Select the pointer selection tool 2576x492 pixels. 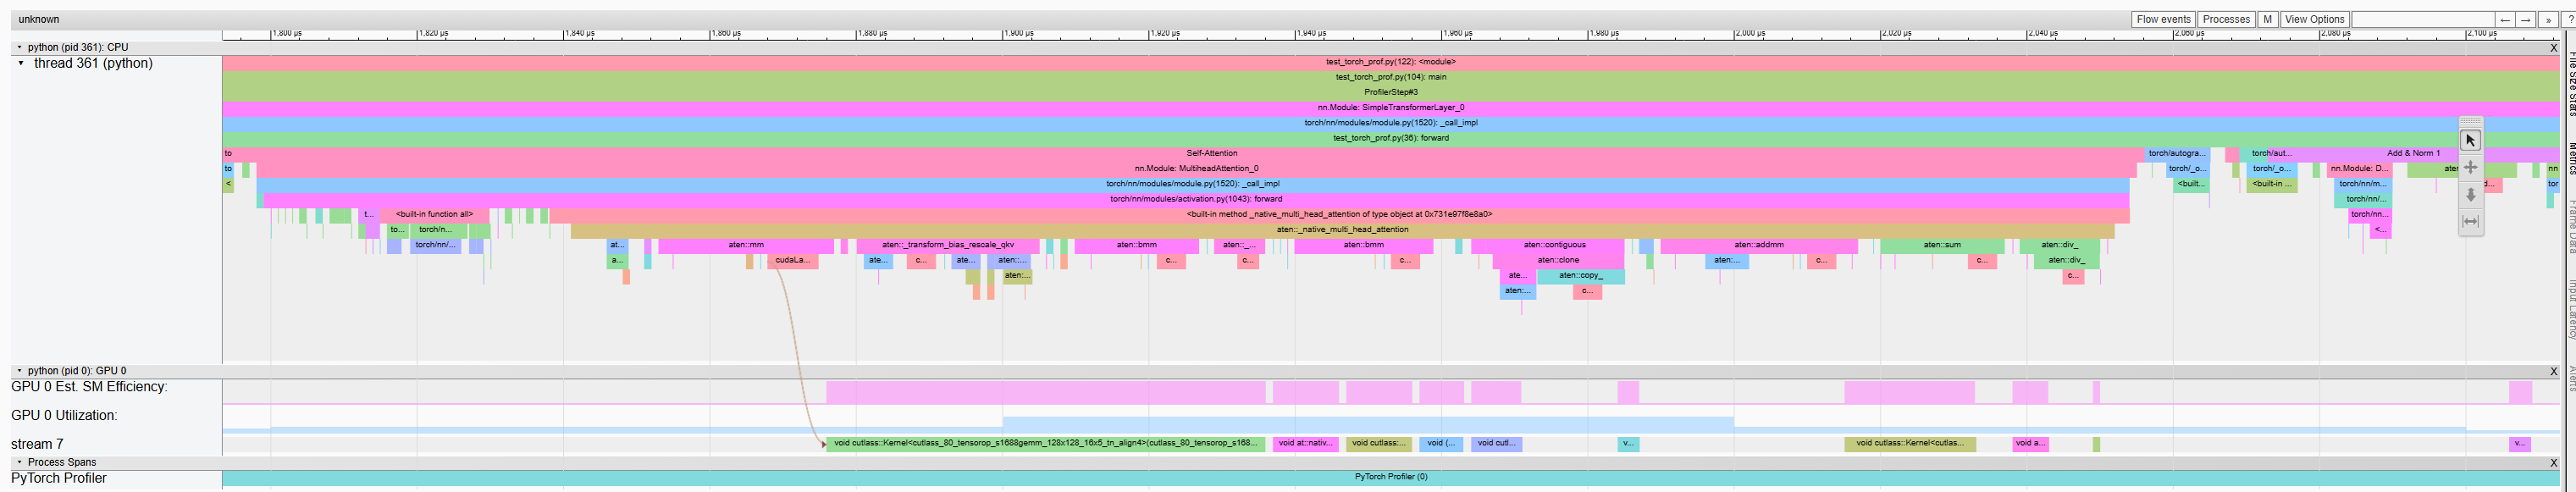pyautogui.click(x=2470, y=140)
